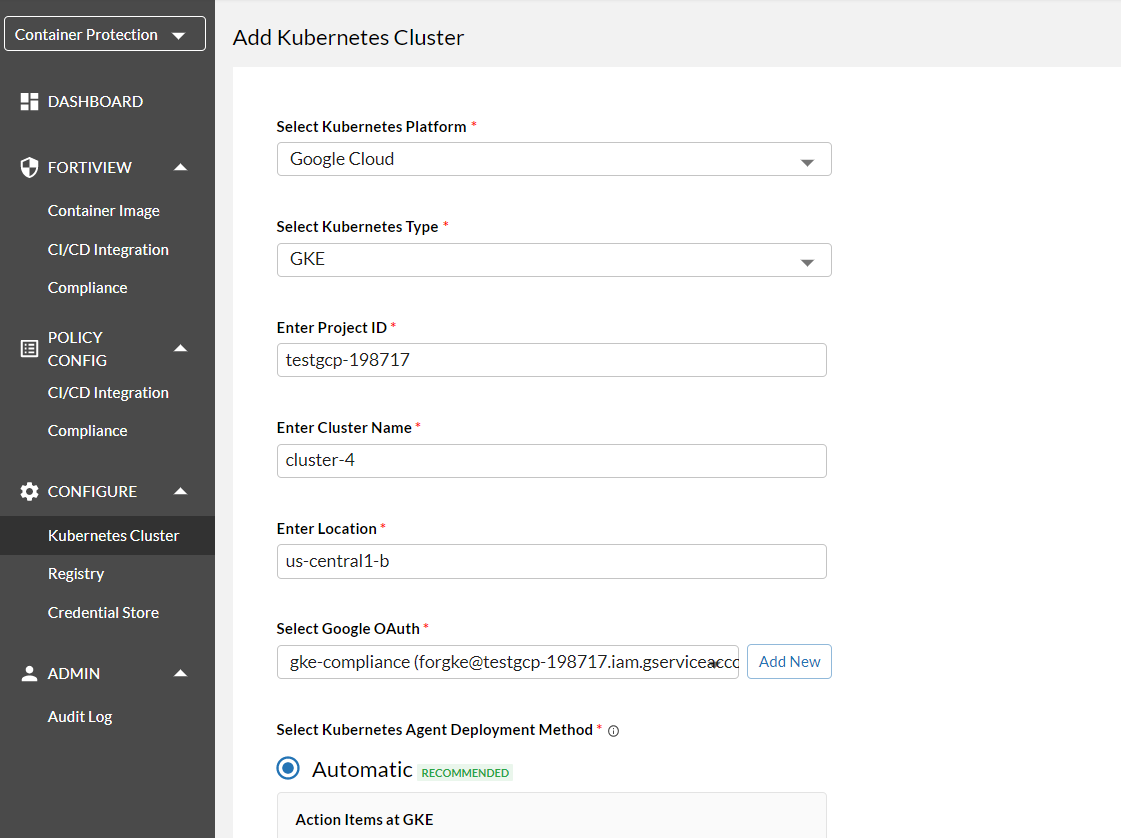Click the Policy Config list icon
Viewport: 1121px width, 838px height.
tap(29, 349)
